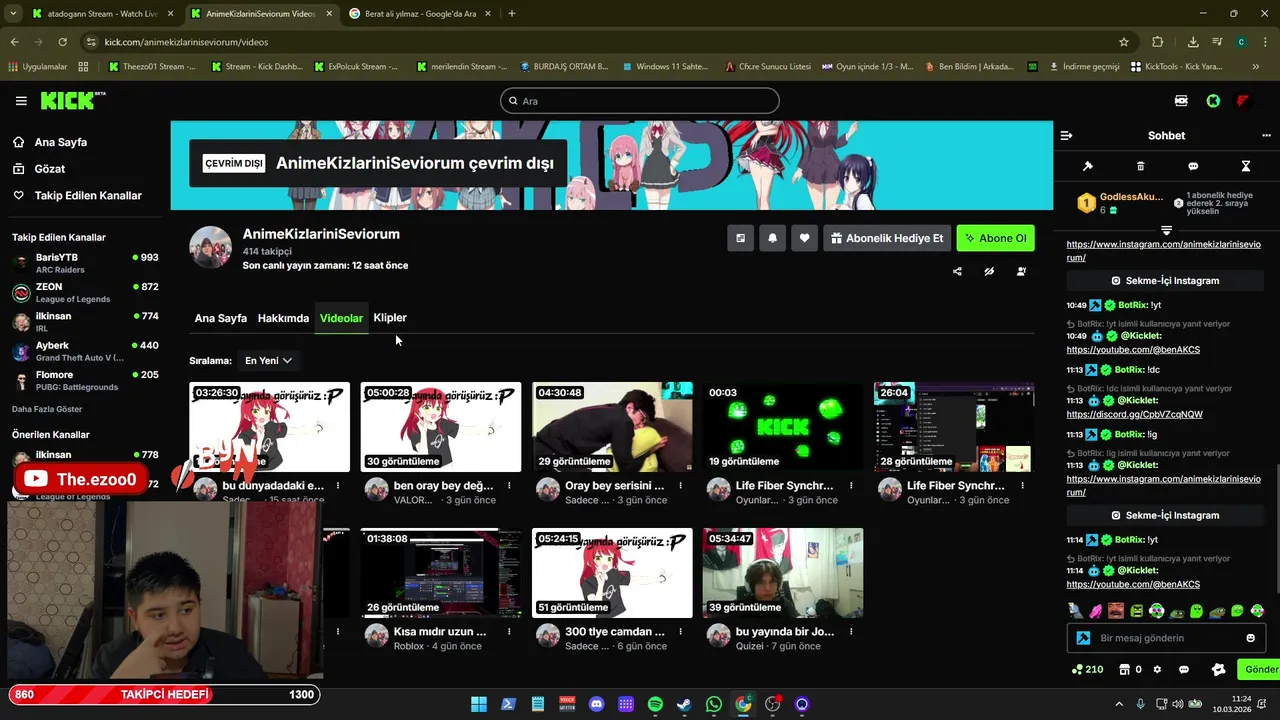Open the En Yeni sort dropdown
Image resolution: width=1280 pixels, height=720 pixels.
[268, 360]
